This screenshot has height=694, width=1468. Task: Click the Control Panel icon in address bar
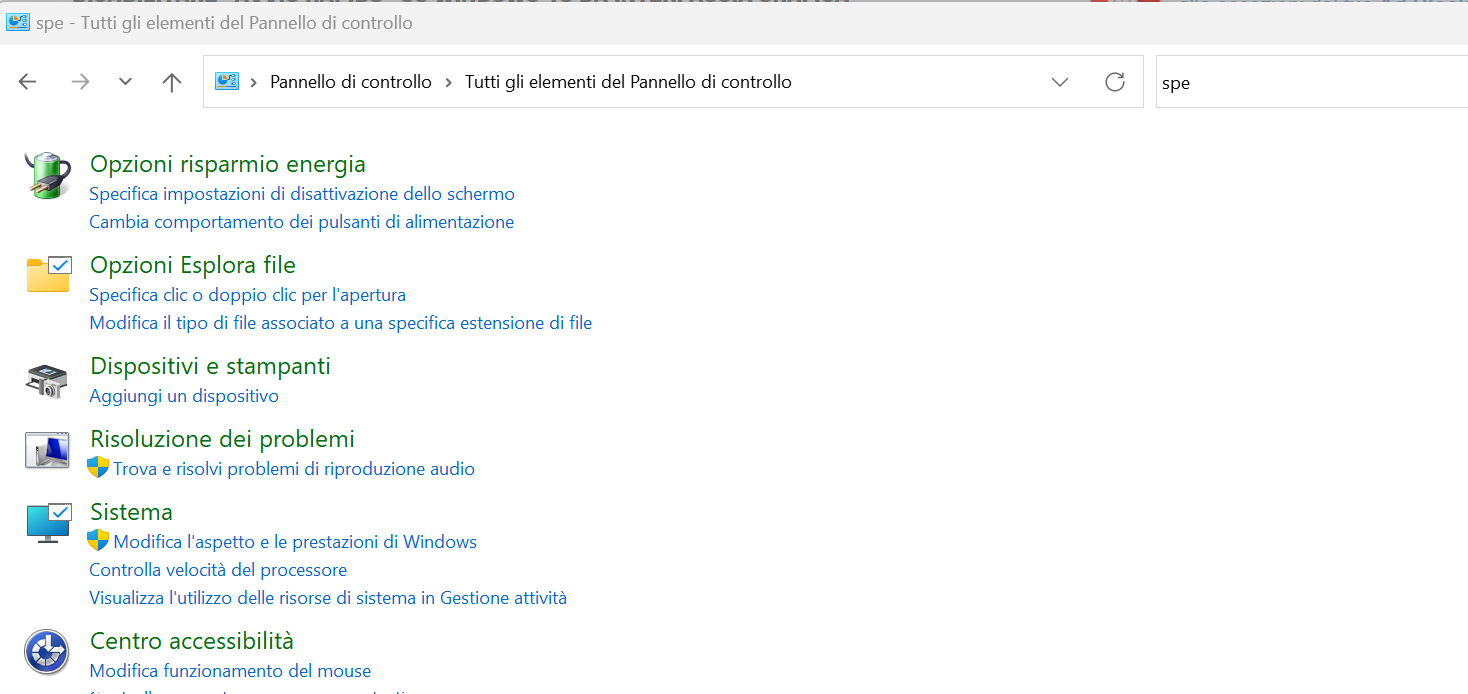click(227, 81)
